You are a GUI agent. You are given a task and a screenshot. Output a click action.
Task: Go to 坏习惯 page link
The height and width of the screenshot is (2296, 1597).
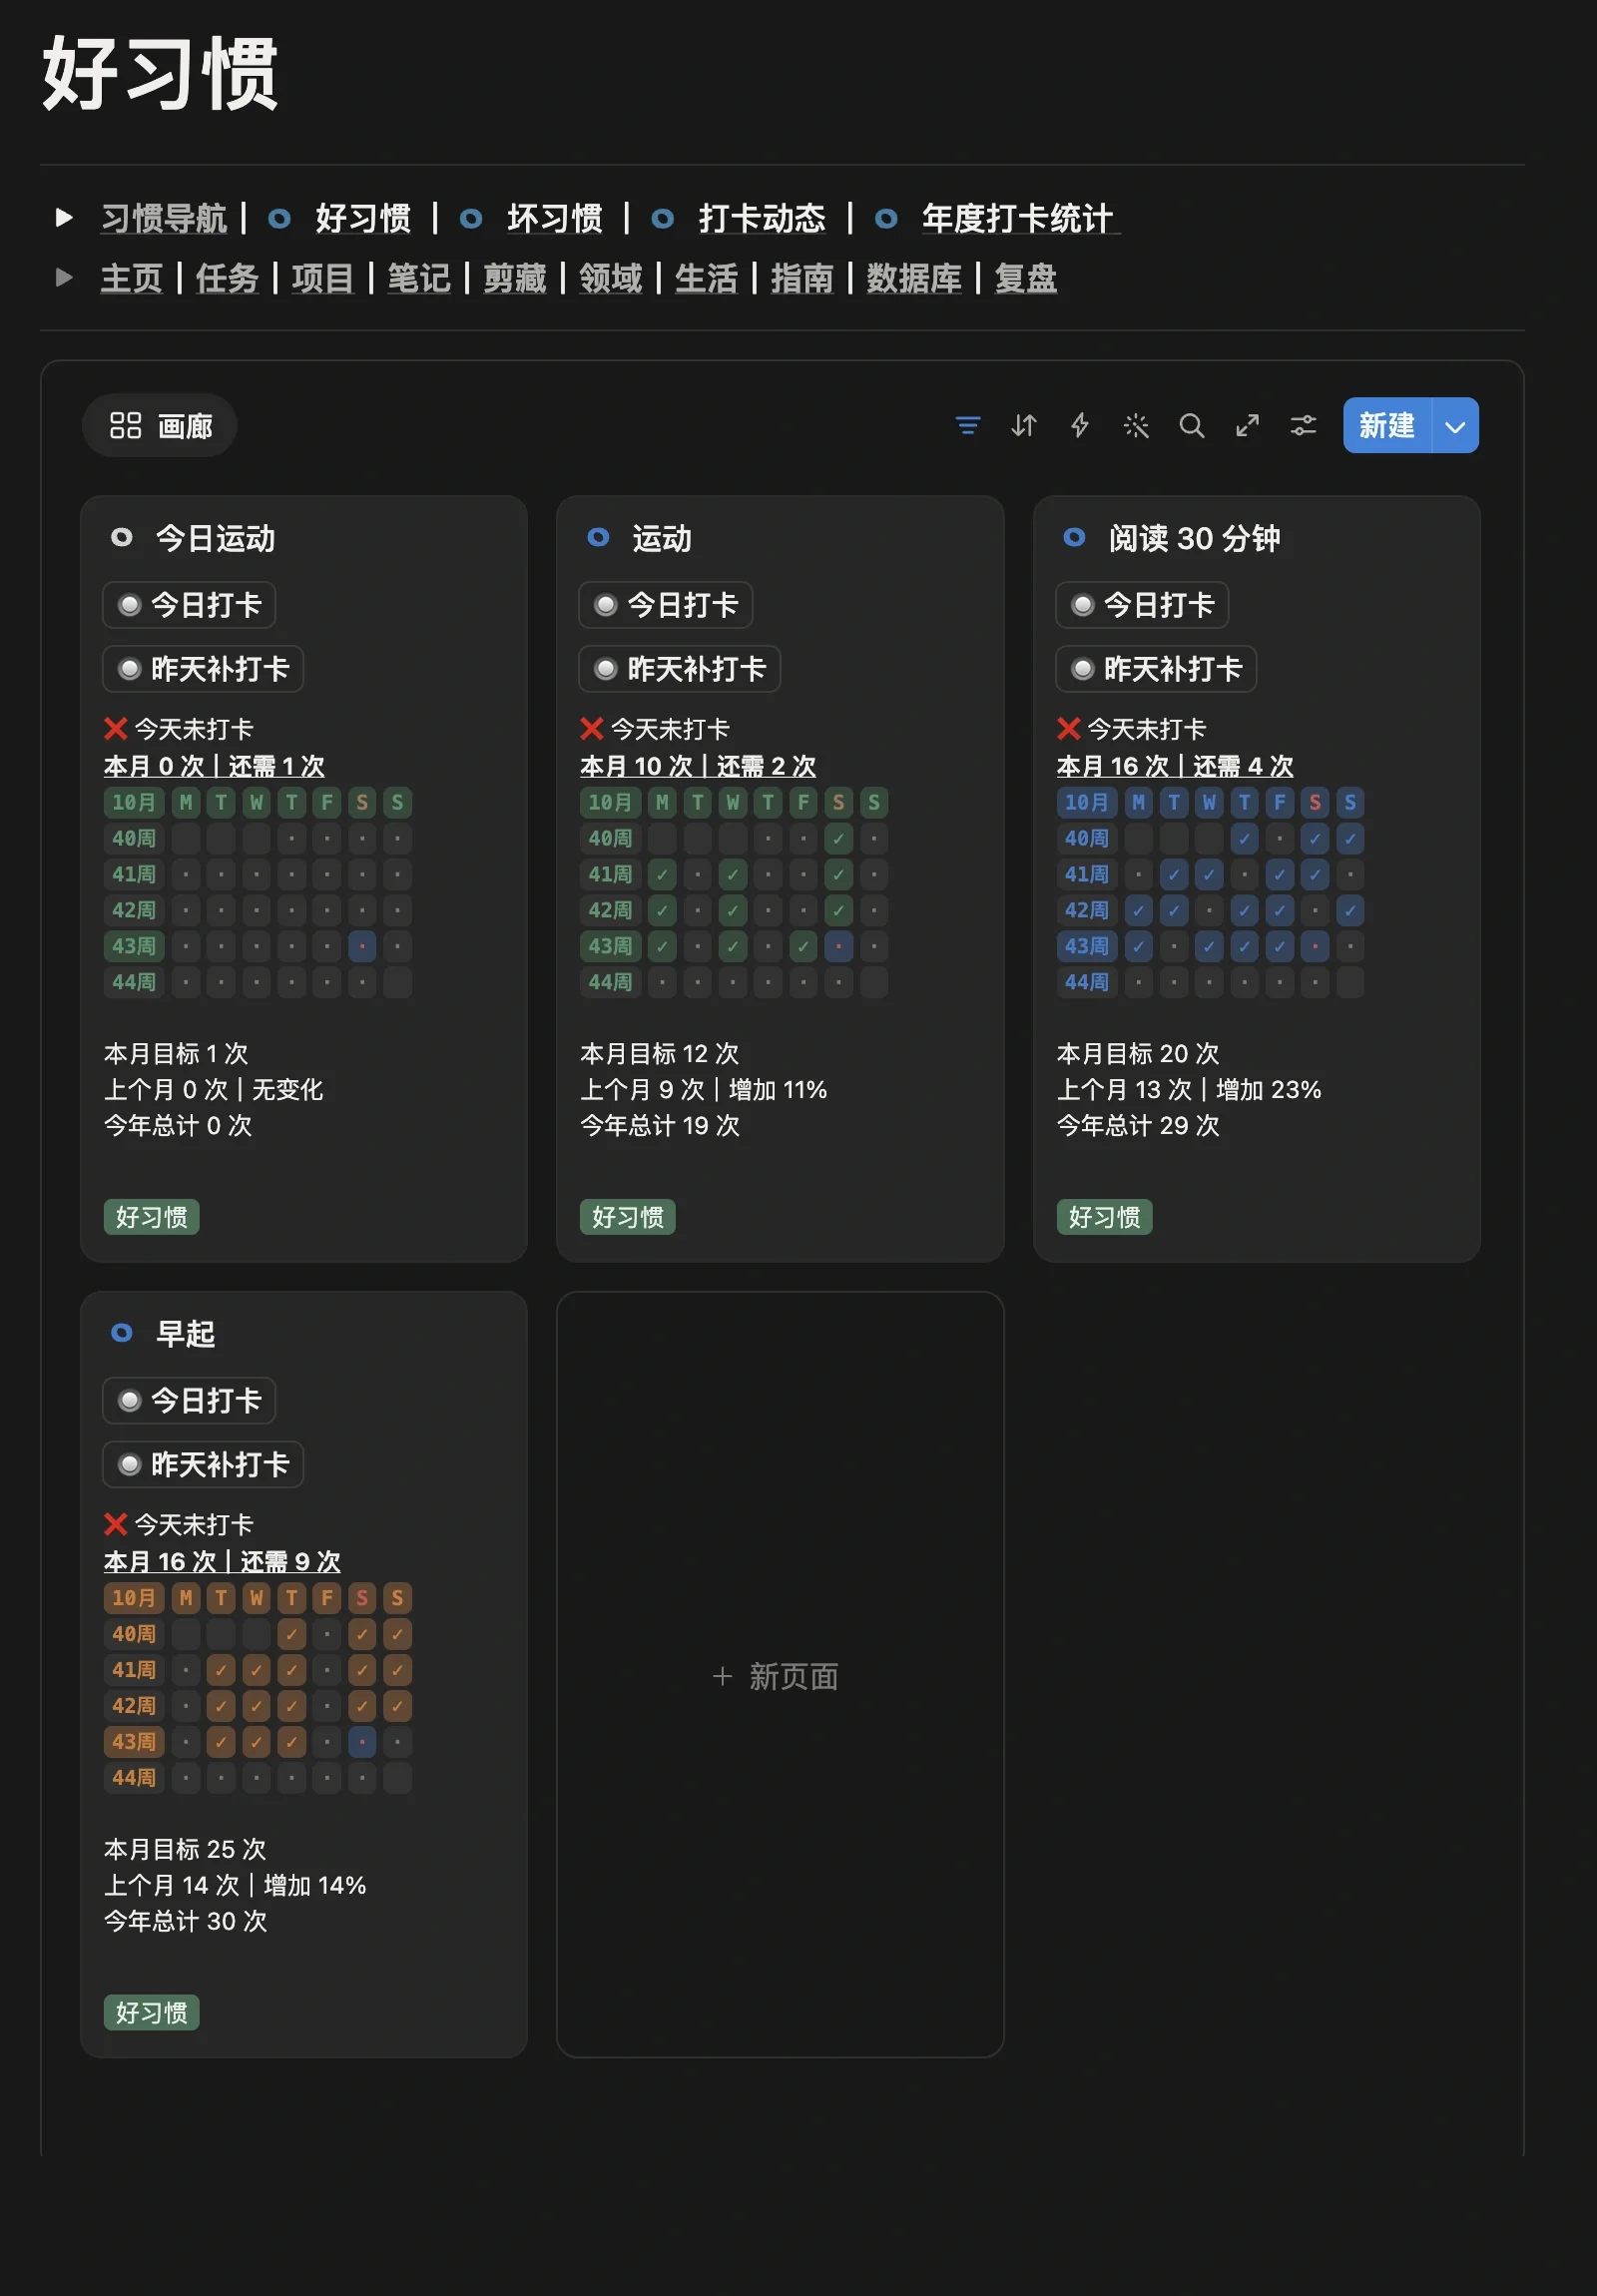(555, 218)
